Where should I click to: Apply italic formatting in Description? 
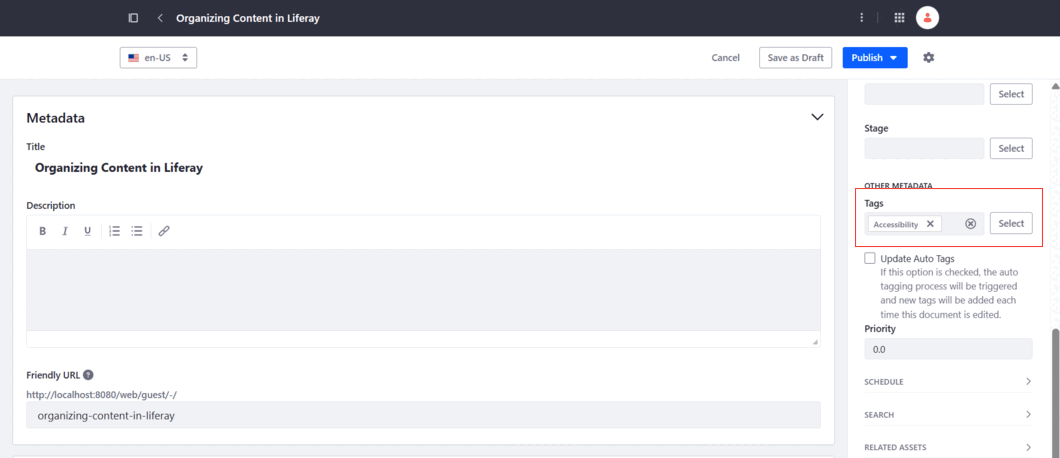tap(65, 231)
